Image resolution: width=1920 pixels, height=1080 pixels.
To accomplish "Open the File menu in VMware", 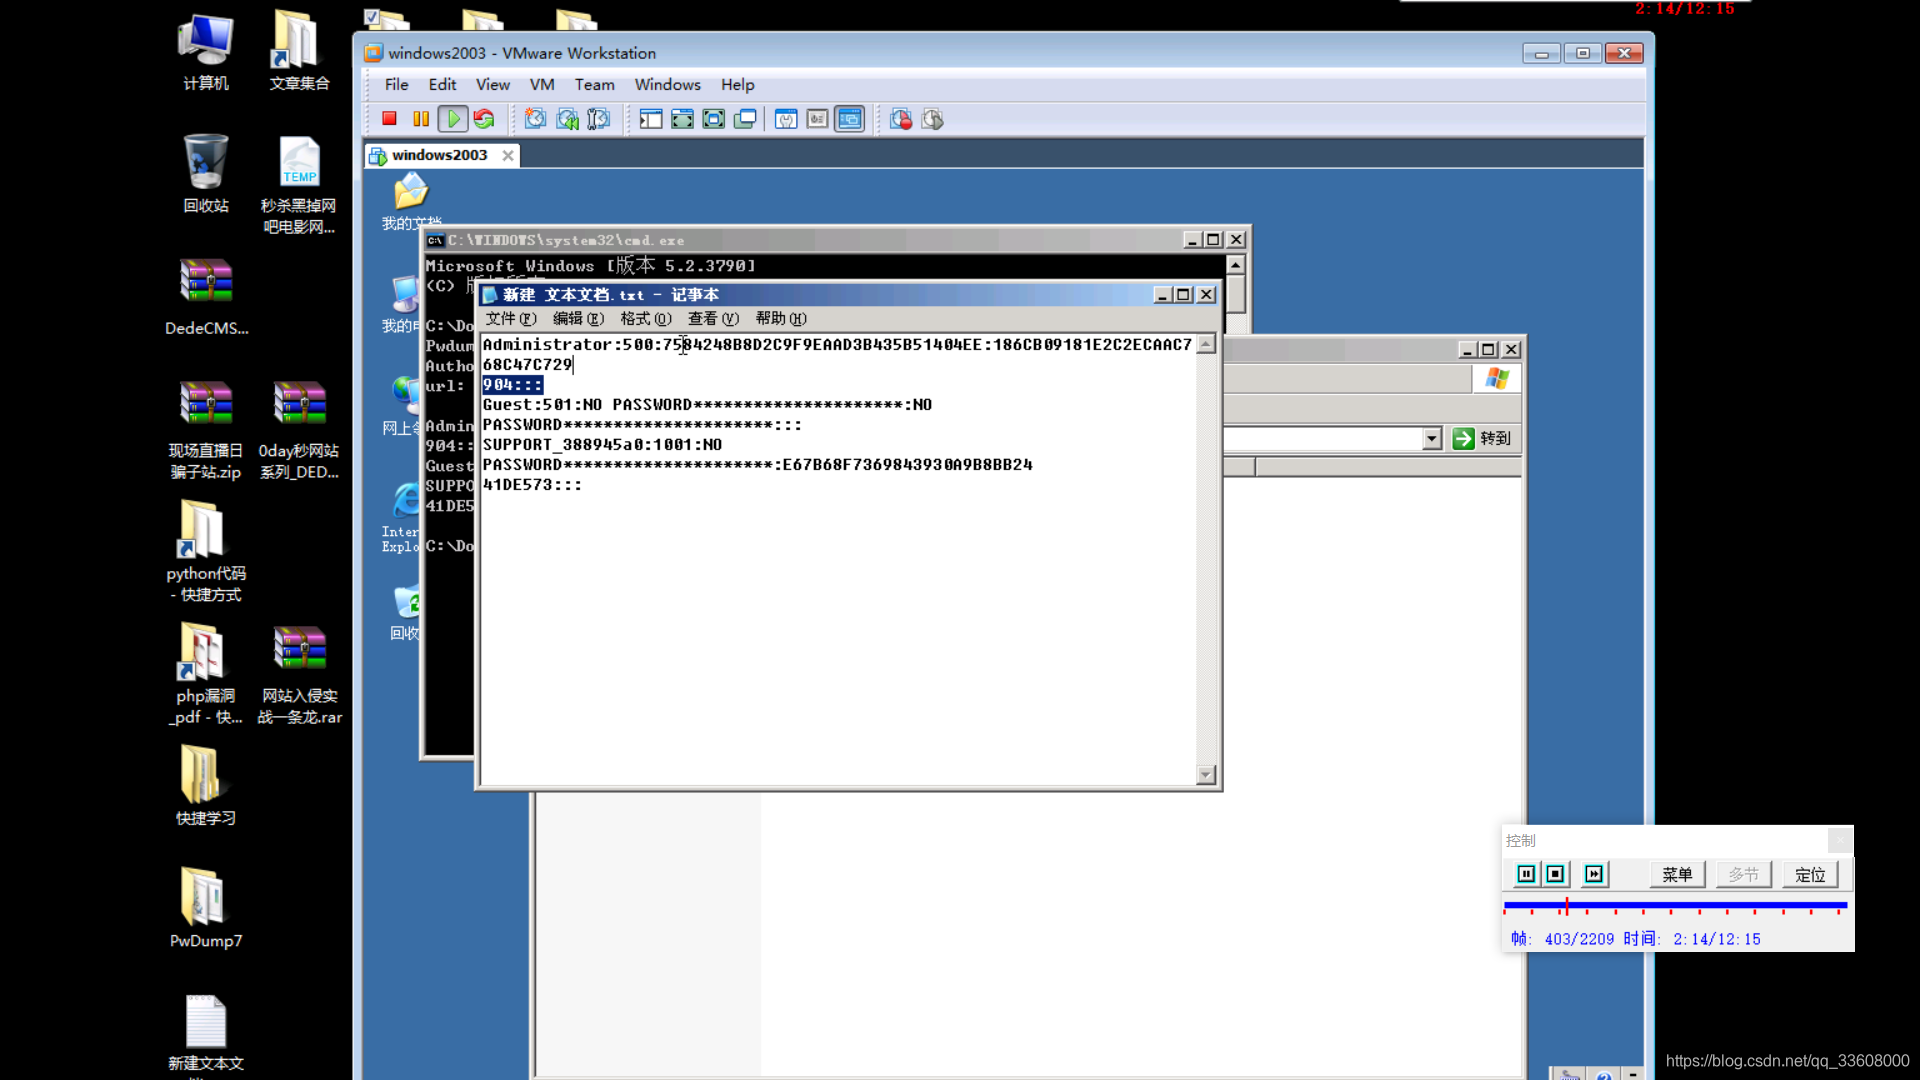I will (x=396, y=85).
